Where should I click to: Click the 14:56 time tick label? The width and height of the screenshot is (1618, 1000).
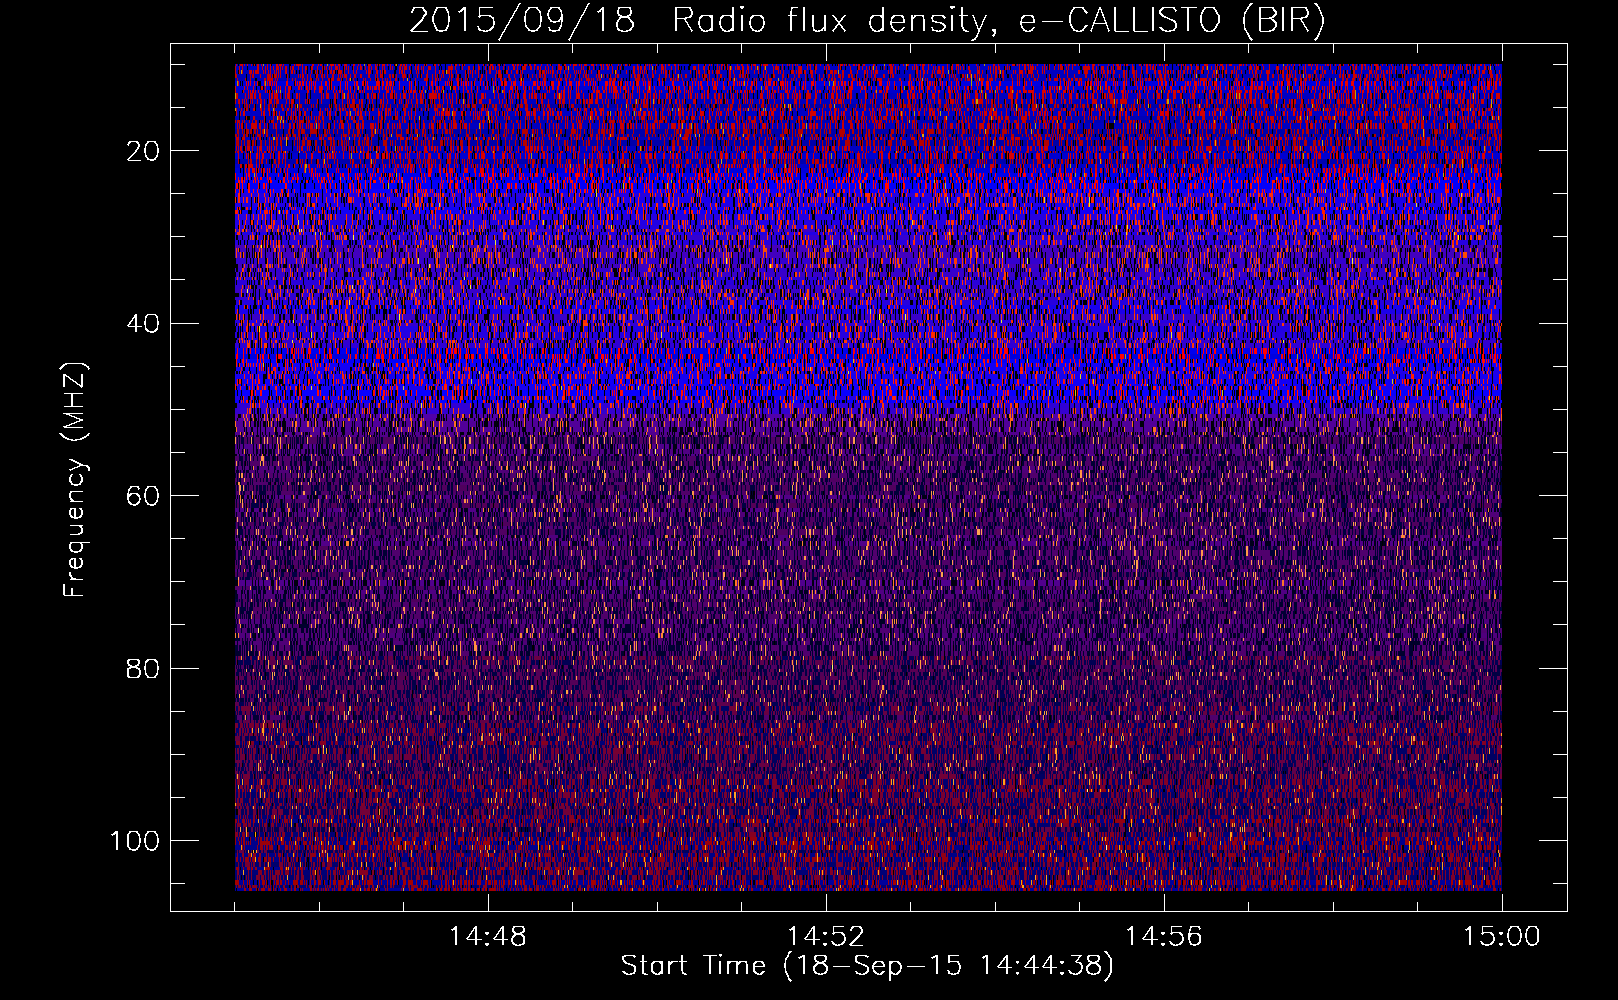tap(1164, 937)
